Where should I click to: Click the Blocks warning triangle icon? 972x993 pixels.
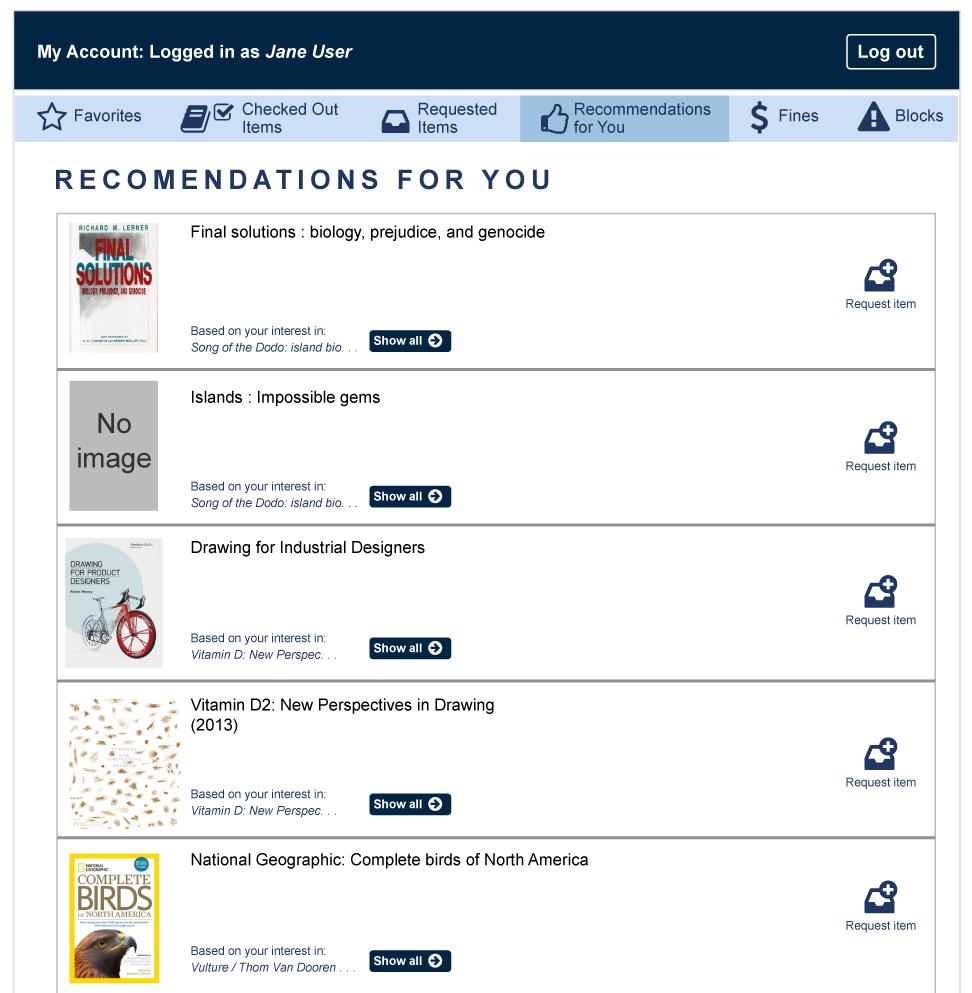(x=873, y=117)
